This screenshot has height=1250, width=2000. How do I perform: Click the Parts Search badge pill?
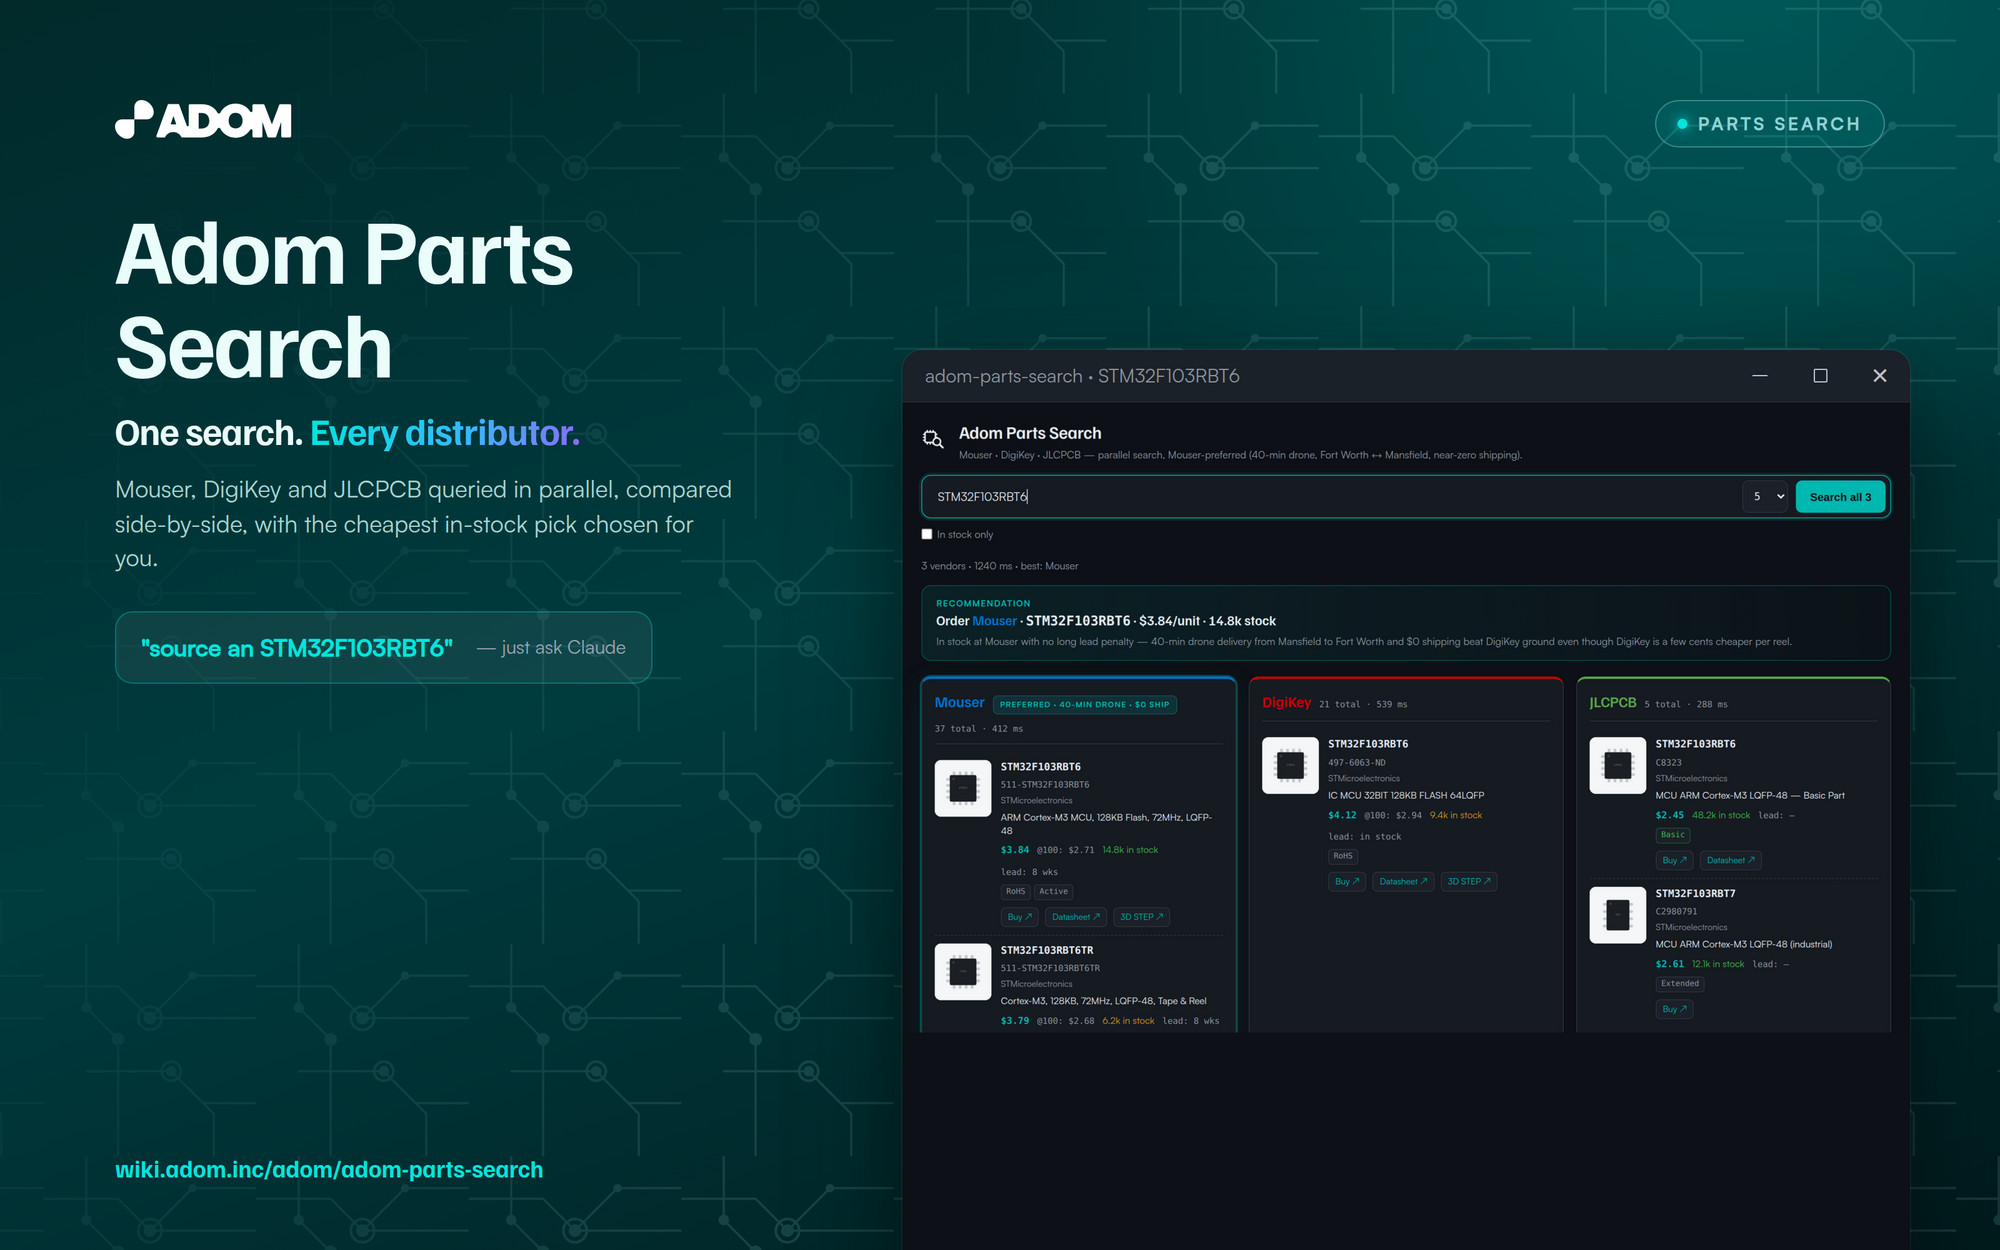(1769, 124)
